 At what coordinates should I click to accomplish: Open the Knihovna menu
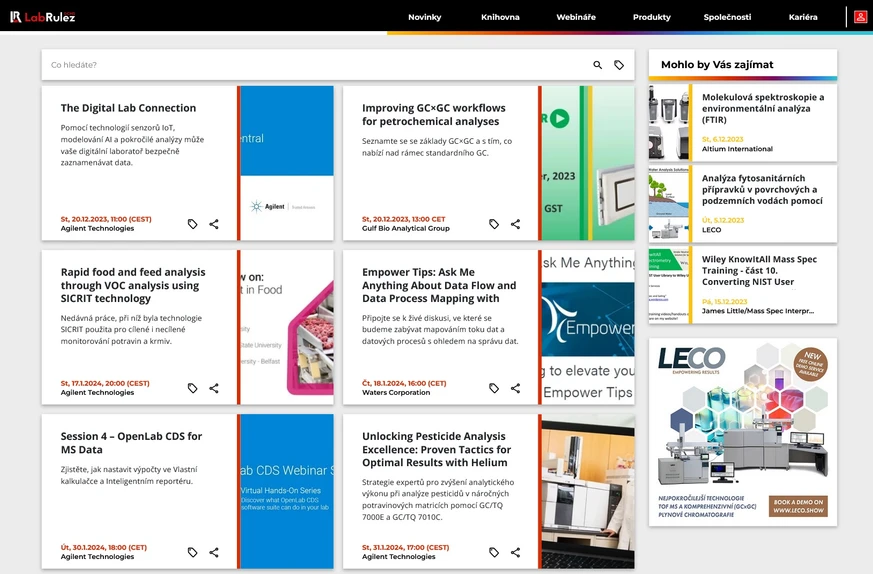coord(500,17)
